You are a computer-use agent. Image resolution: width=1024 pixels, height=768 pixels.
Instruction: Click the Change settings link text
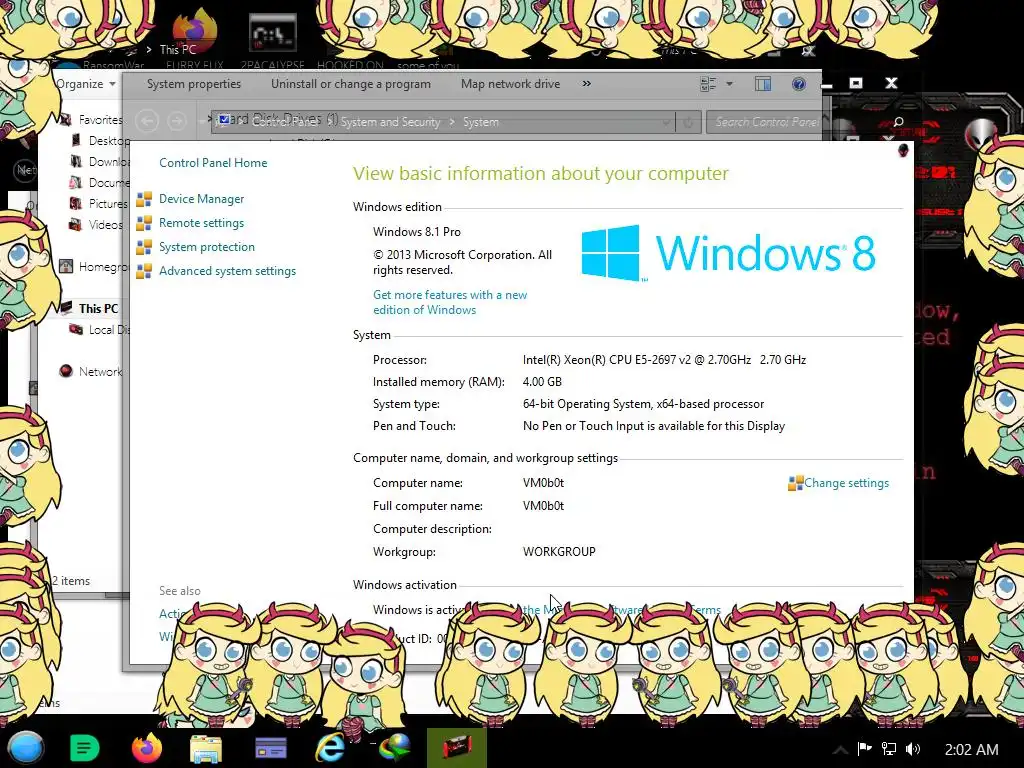pos(846,483)
